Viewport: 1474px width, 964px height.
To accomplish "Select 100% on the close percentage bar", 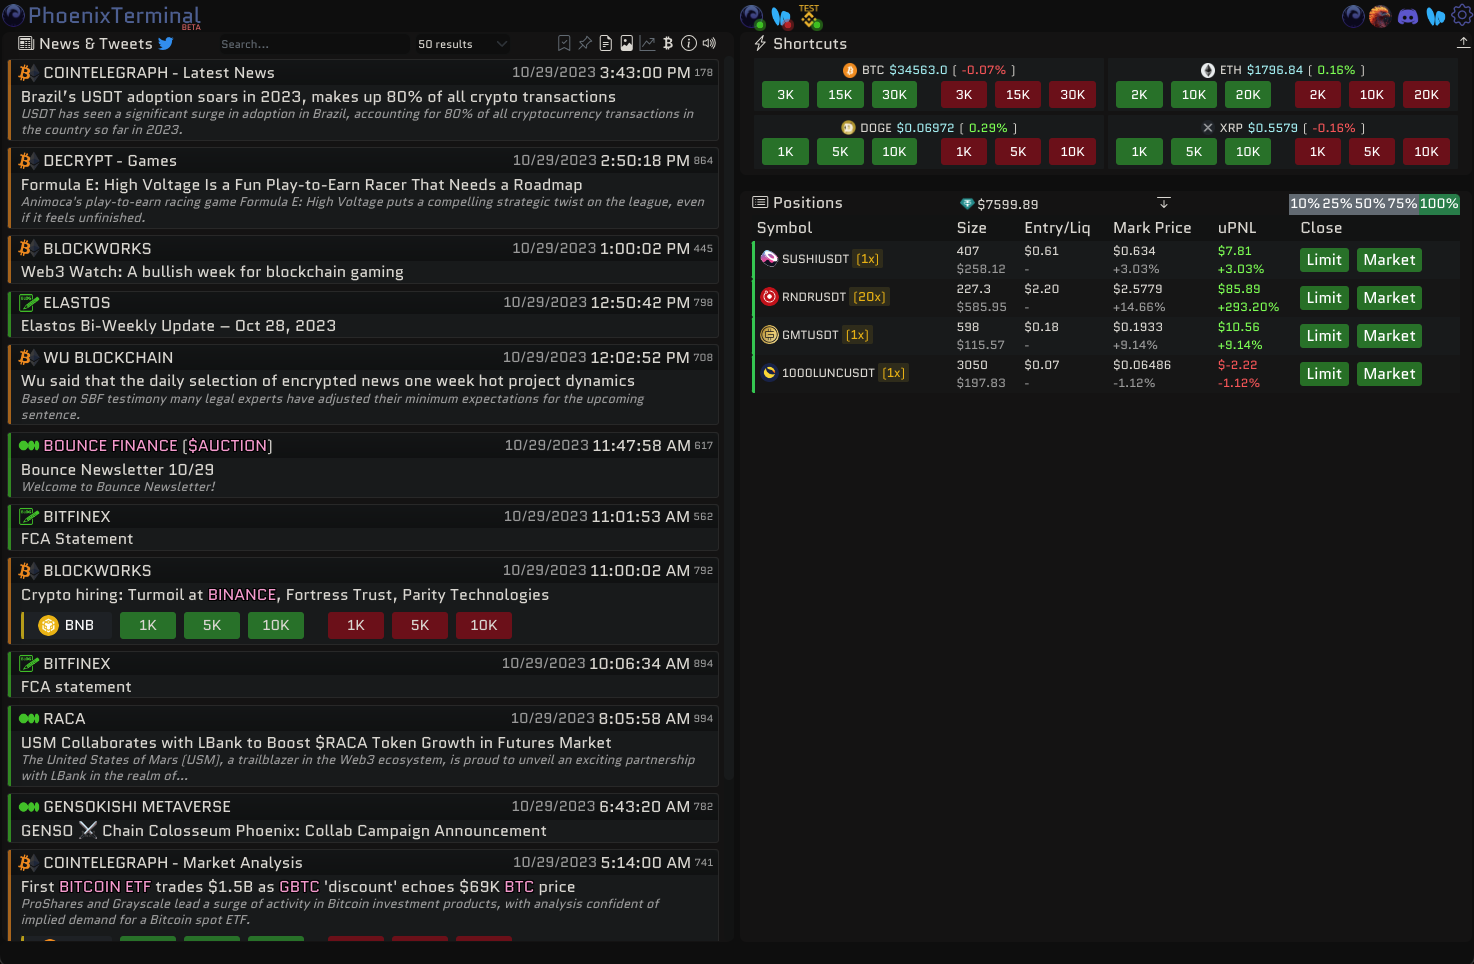I will coord(1439,203).
